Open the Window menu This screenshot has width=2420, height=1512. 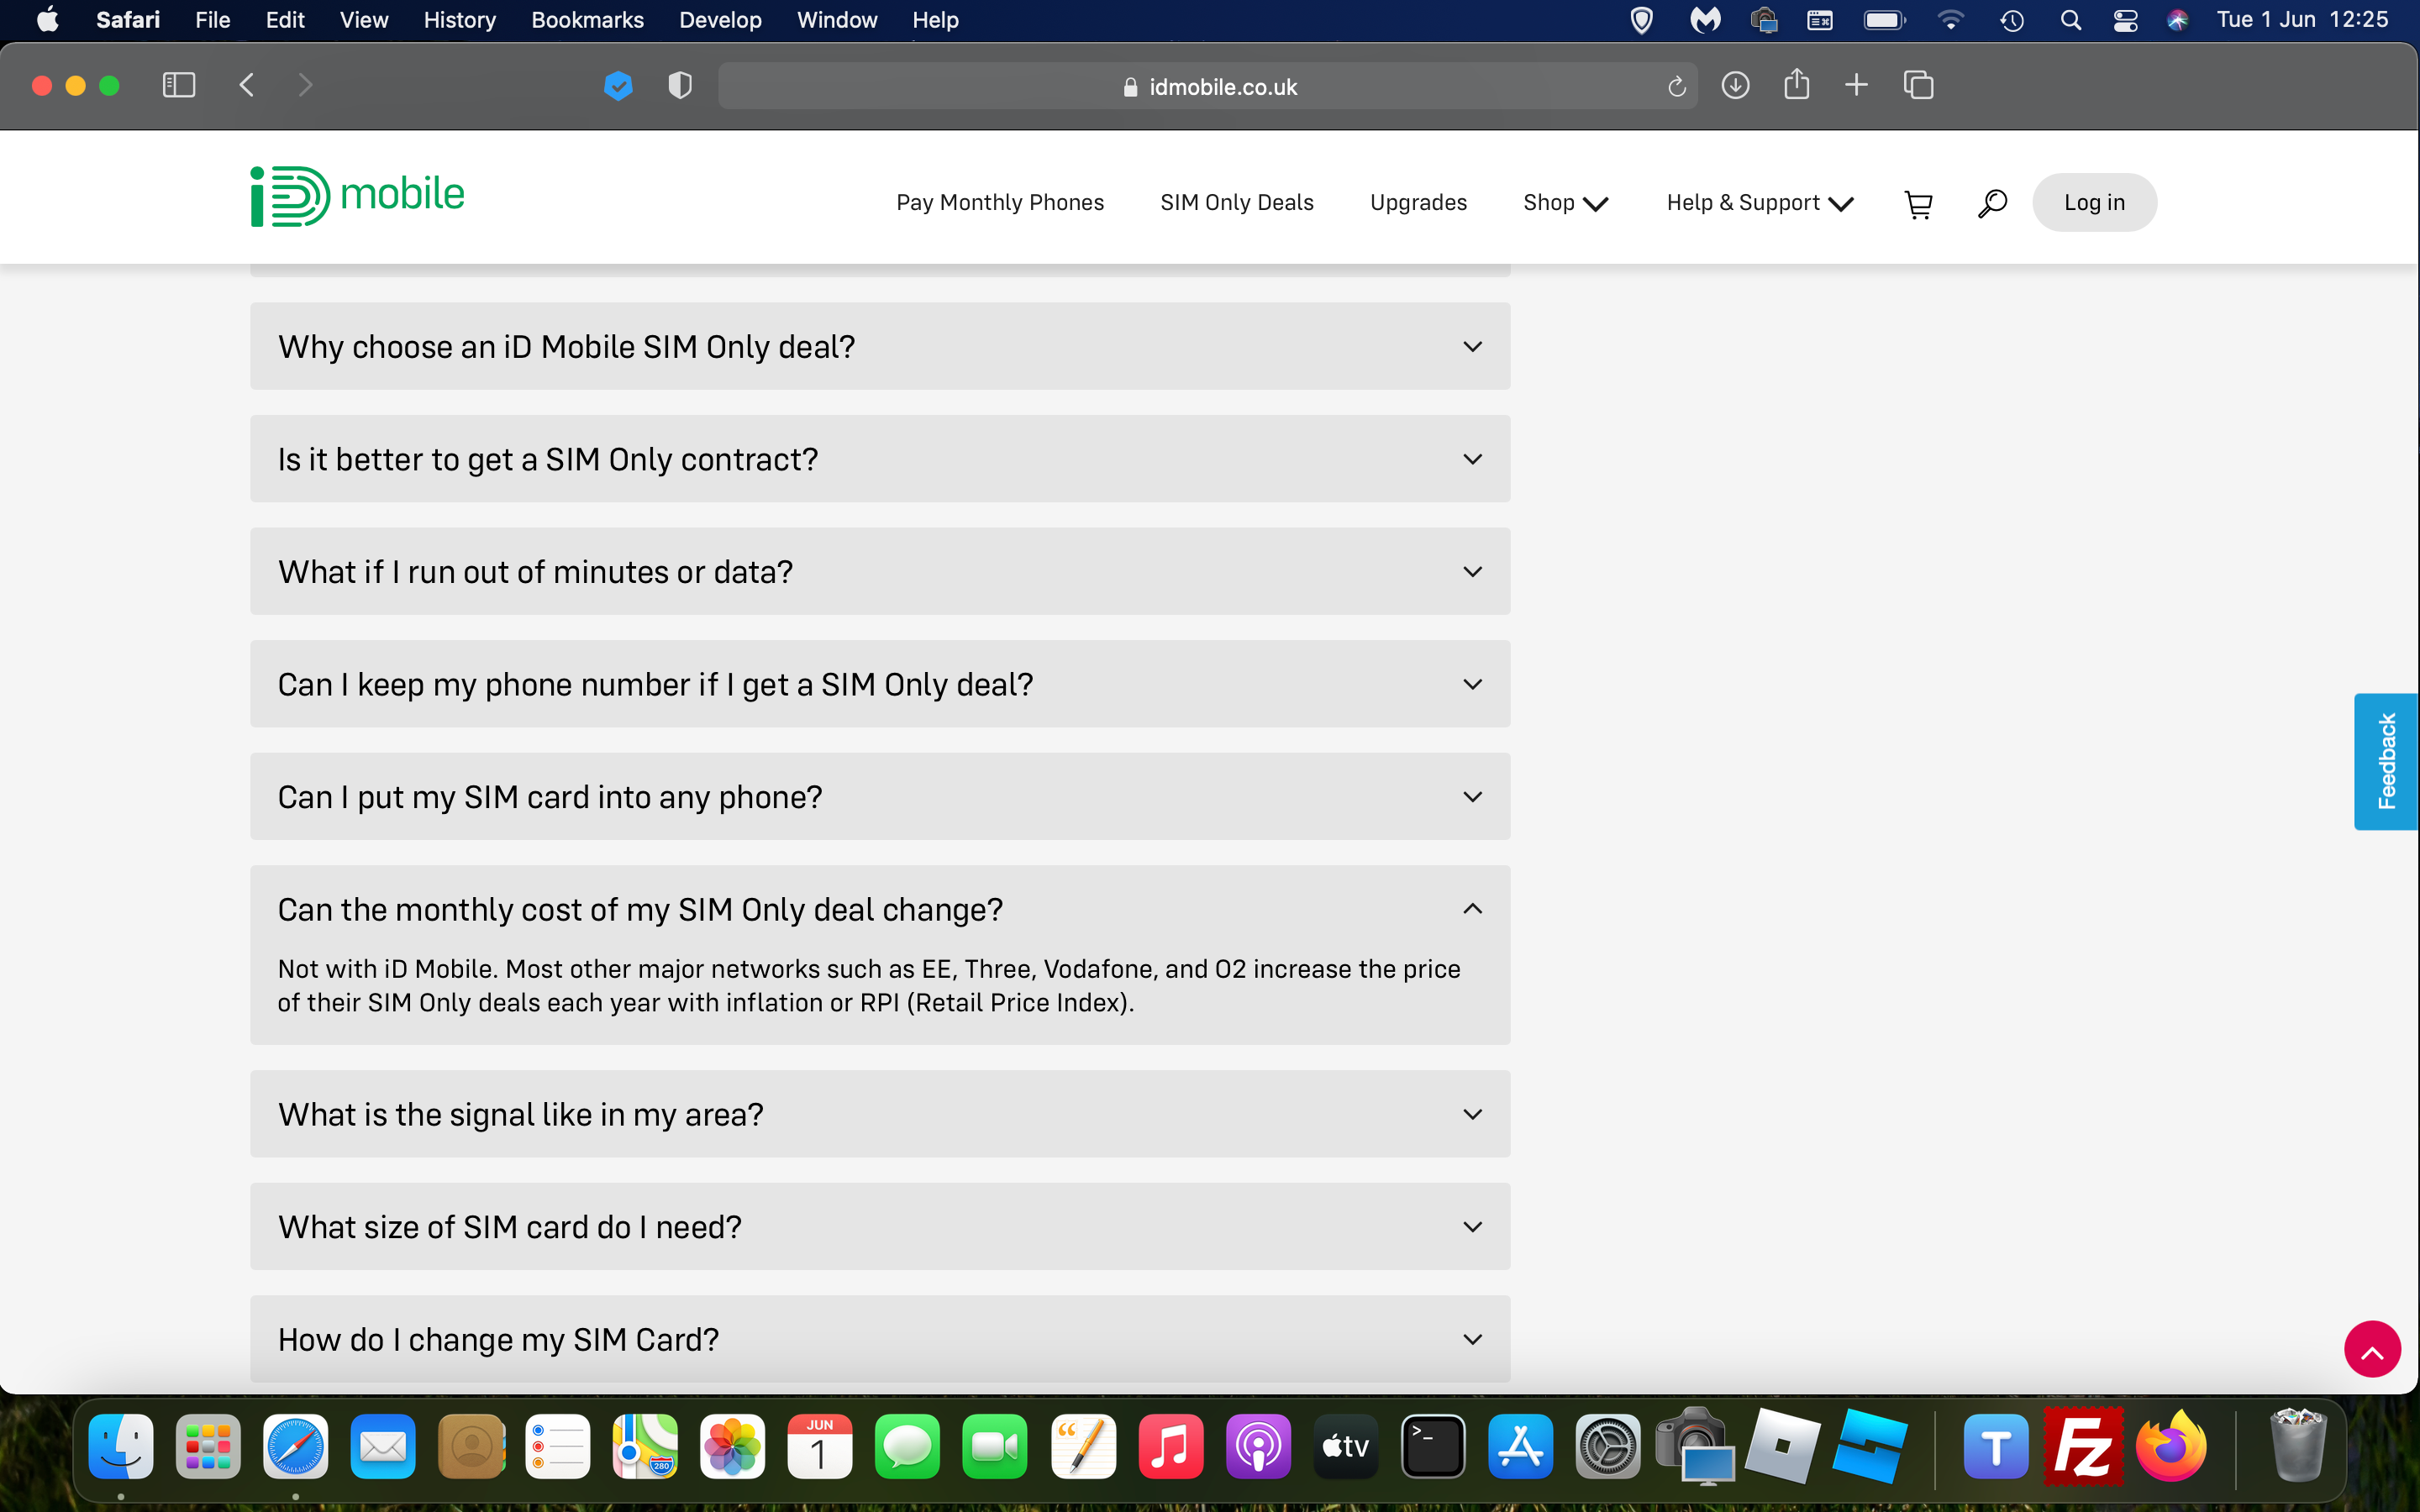(x=837, y=20)
